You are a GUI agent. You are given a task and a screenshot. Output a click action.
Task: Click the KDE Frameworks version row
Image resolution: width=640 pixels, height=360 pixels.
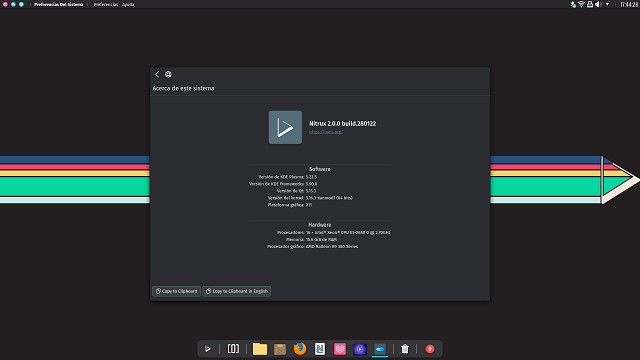click(x=283, y=184)
